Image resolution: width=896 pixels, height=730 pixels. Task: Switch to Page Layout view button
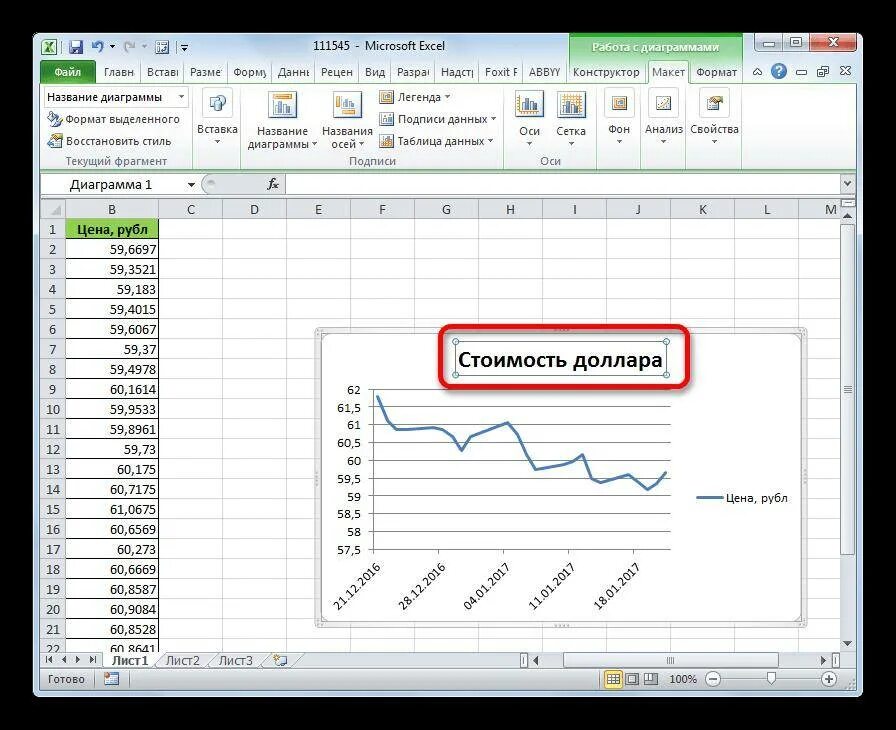click(632, 679)
